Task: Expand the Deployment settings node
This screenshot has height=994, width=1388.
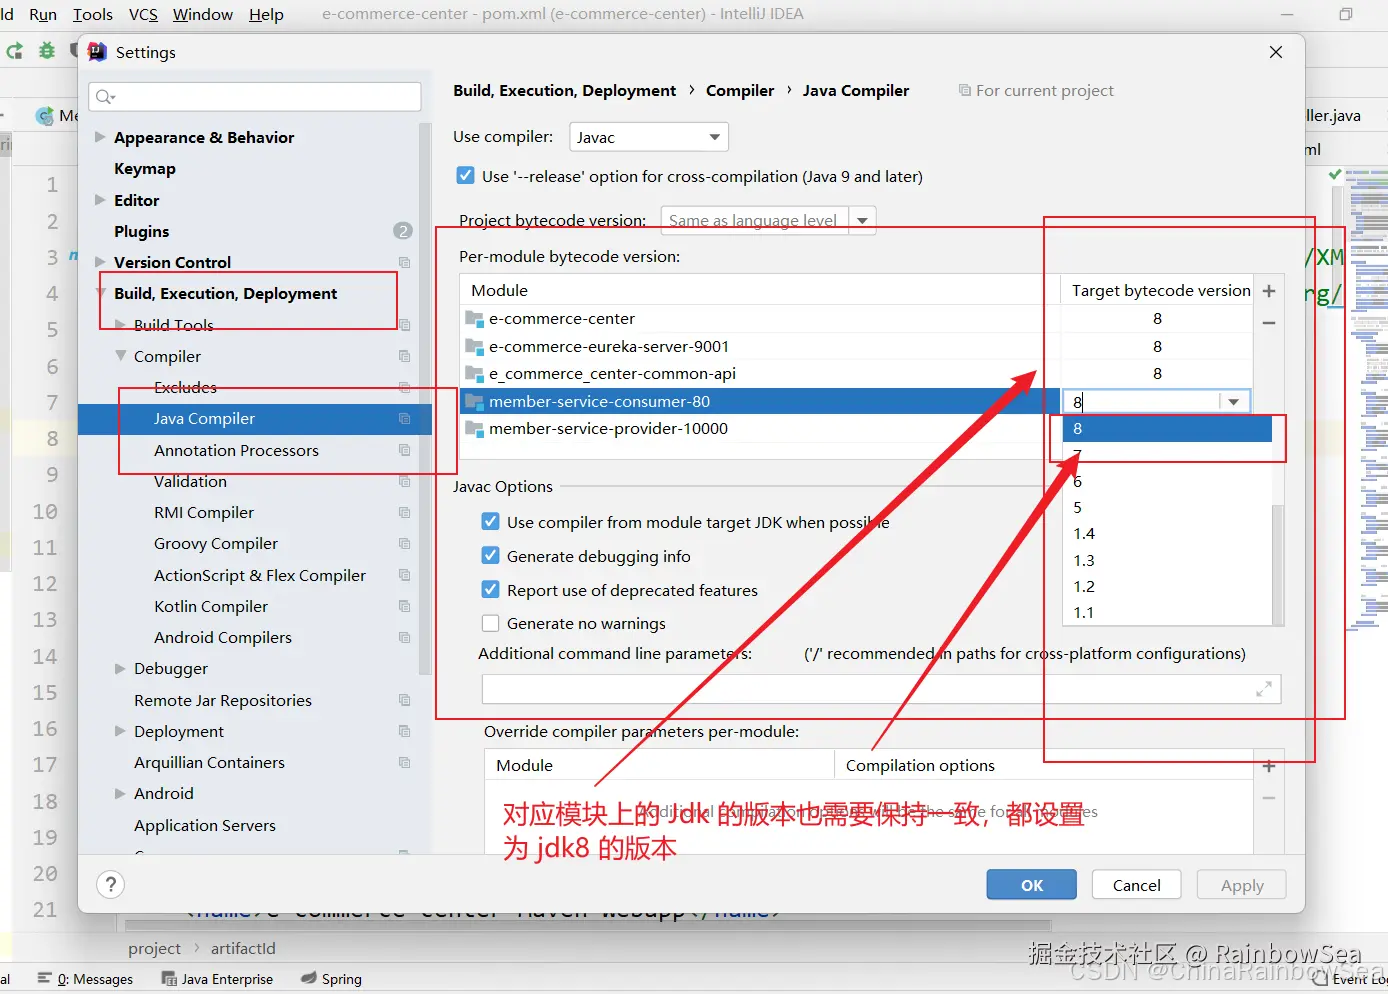Action: [120, 731]
